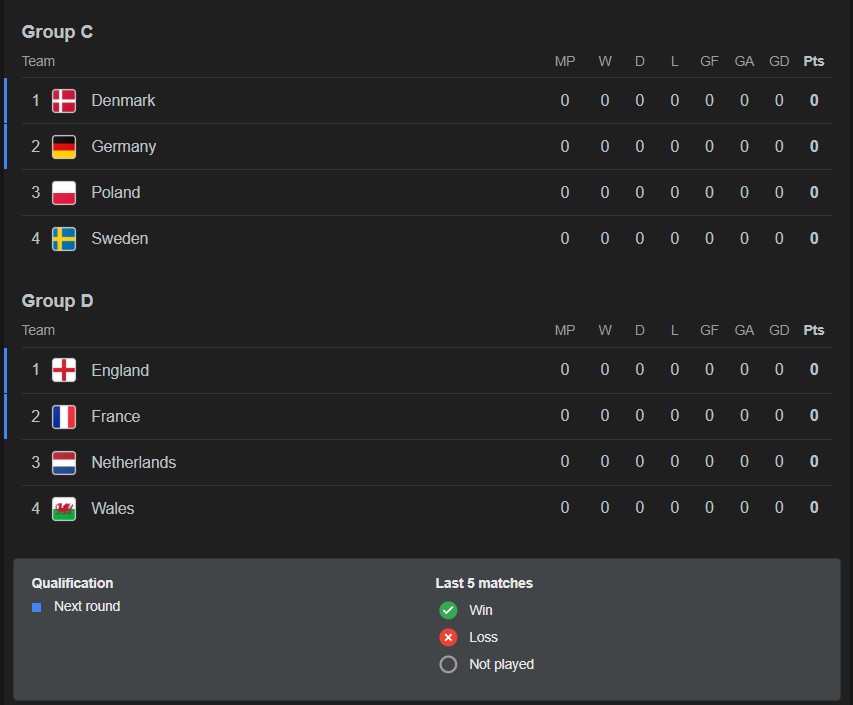This screenshot has width=853, height=705.
Task: Click the Group C heading
Action: click(x=57, y=32)
